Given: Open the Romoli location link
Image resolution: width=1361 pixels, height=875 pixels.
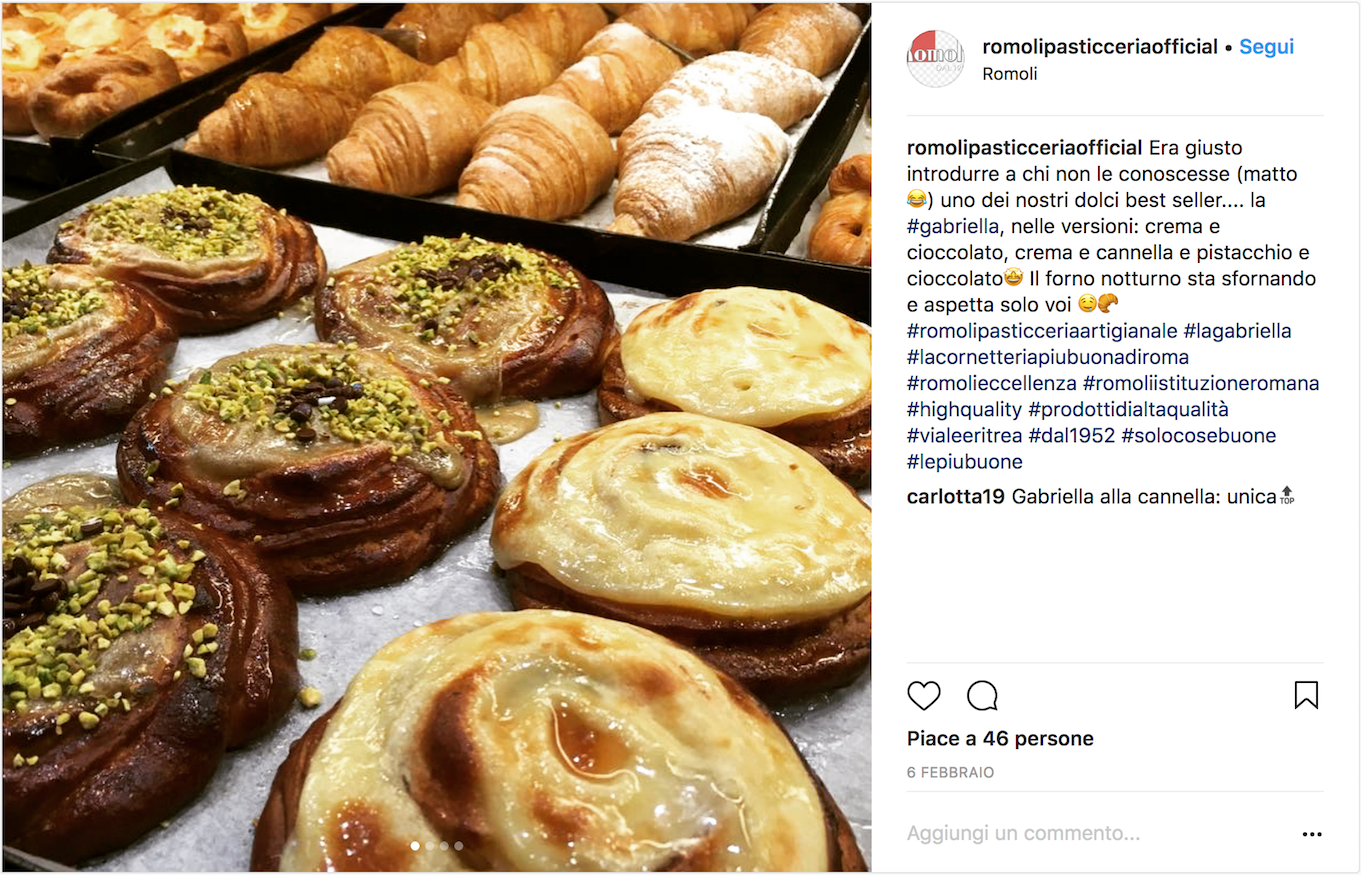Looking at the screenshot, I should click(1009, 74).
